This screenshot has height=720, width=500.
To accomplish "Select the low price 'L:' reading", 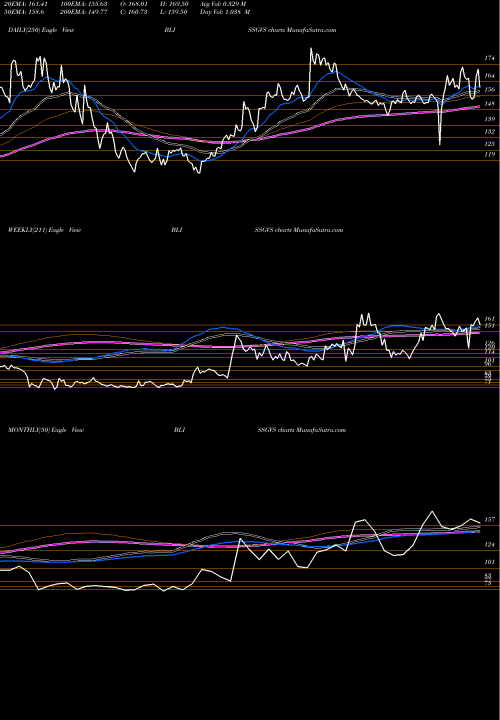I will click(175, 11).
